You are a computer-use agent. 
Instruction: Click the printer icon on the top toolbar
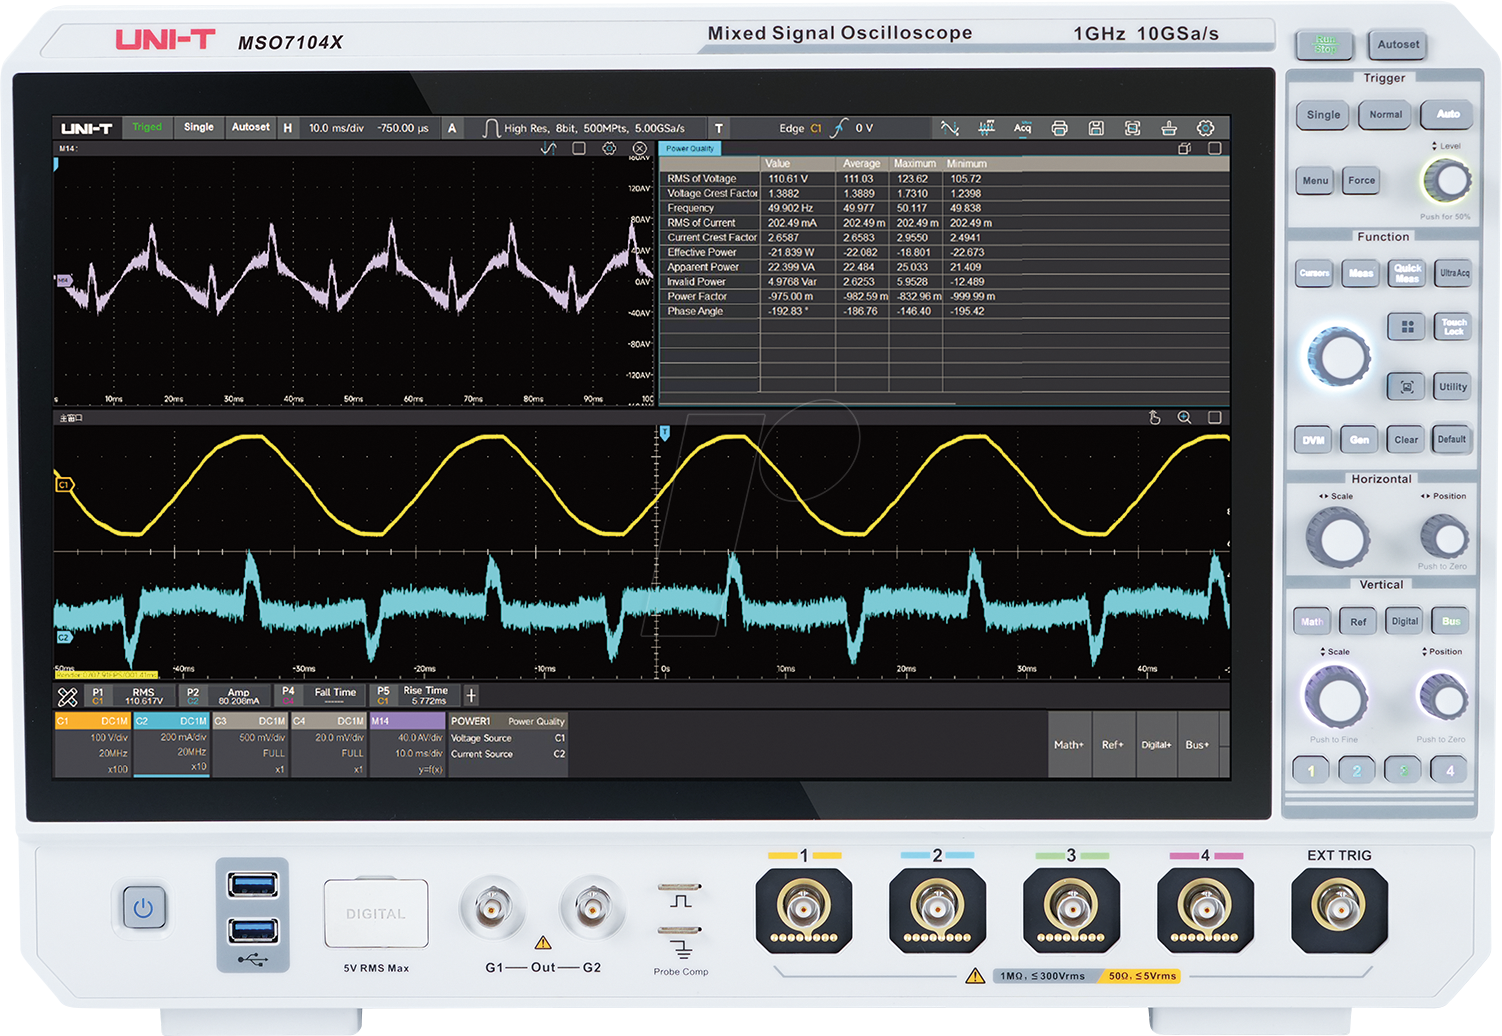tap(1059, 128)
